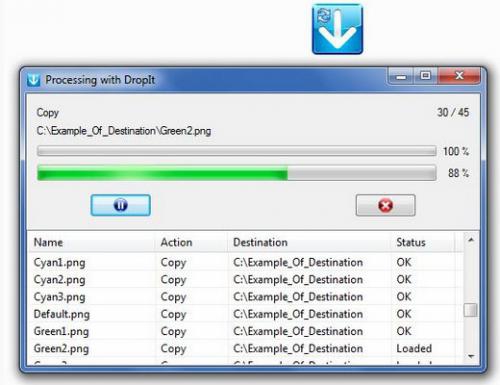Sort list by the Destination column header
The width and height of the screenshot is (500, 385).
pyautogui.click(x=309, y=242)
